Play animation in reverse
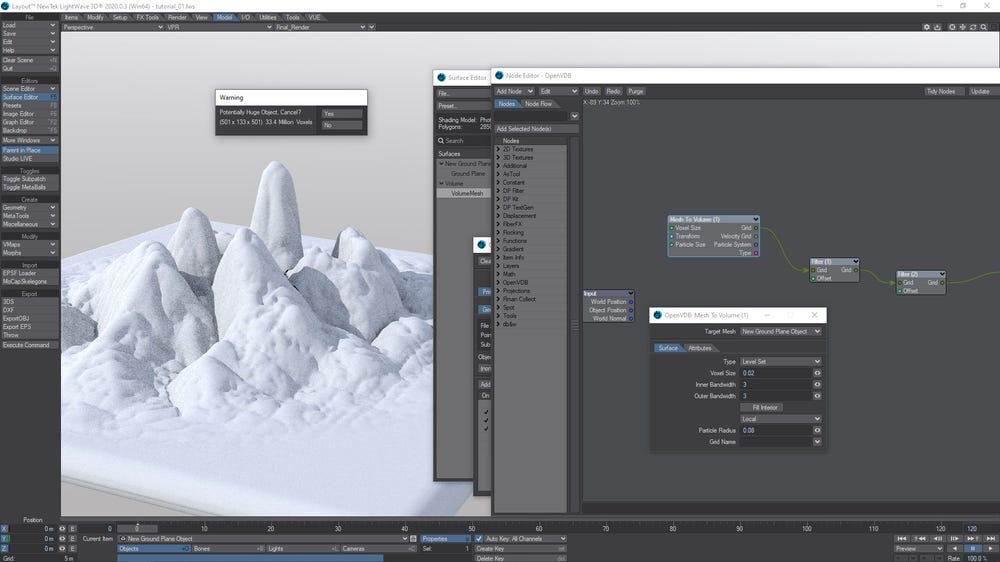The height and width of the screenshot is (562, 1000). [955, 549]
